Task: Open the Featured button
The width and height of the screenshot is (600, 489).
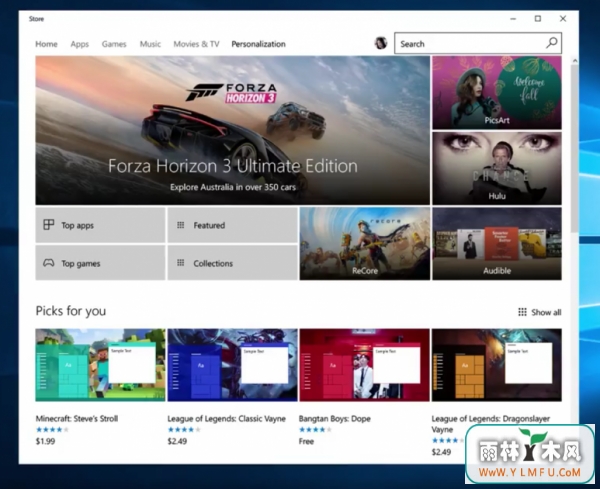Action: pos(232,225)
